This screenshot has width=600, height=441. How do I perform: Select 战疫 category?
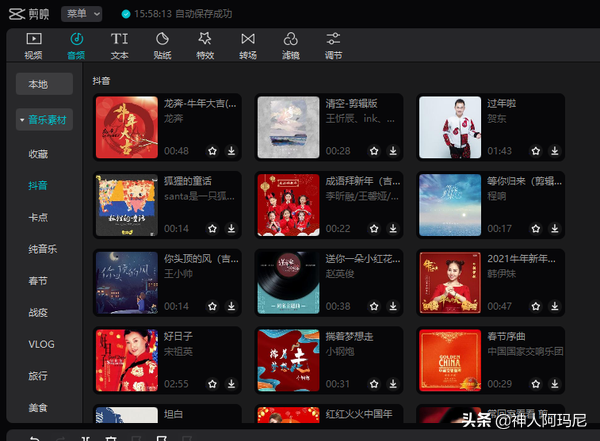[38, 313]
